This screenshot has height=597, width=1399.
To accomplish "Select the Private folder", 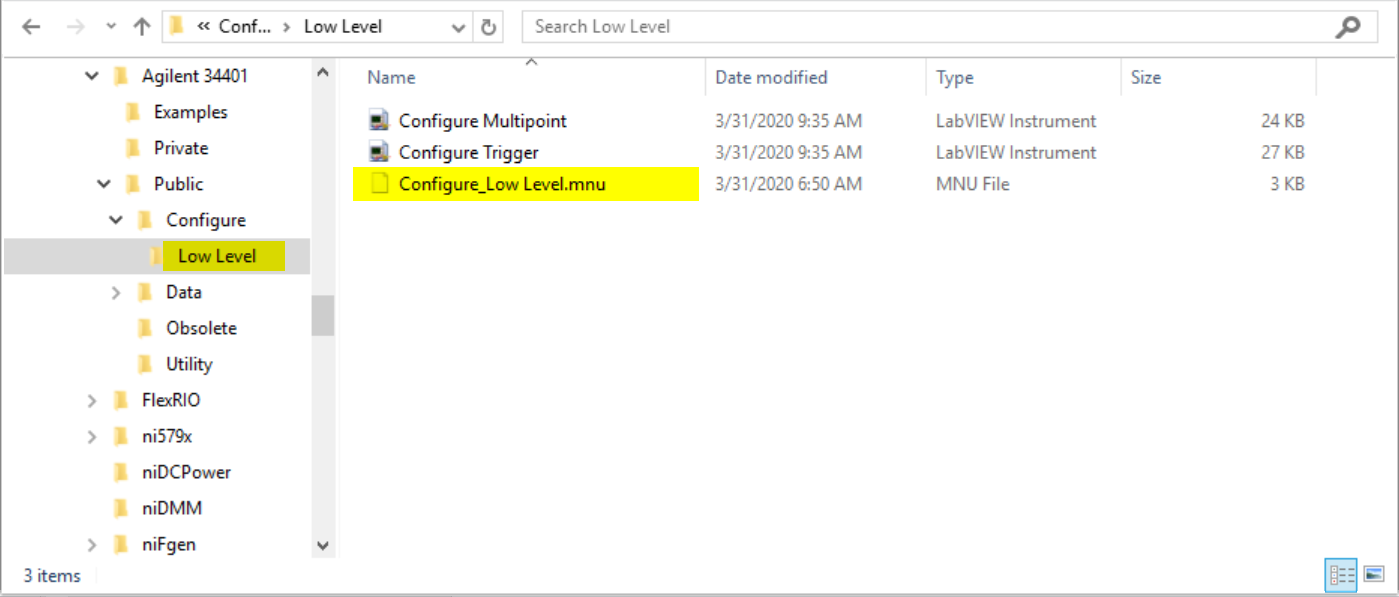I will pyautogui.click(x=181, y=148).
